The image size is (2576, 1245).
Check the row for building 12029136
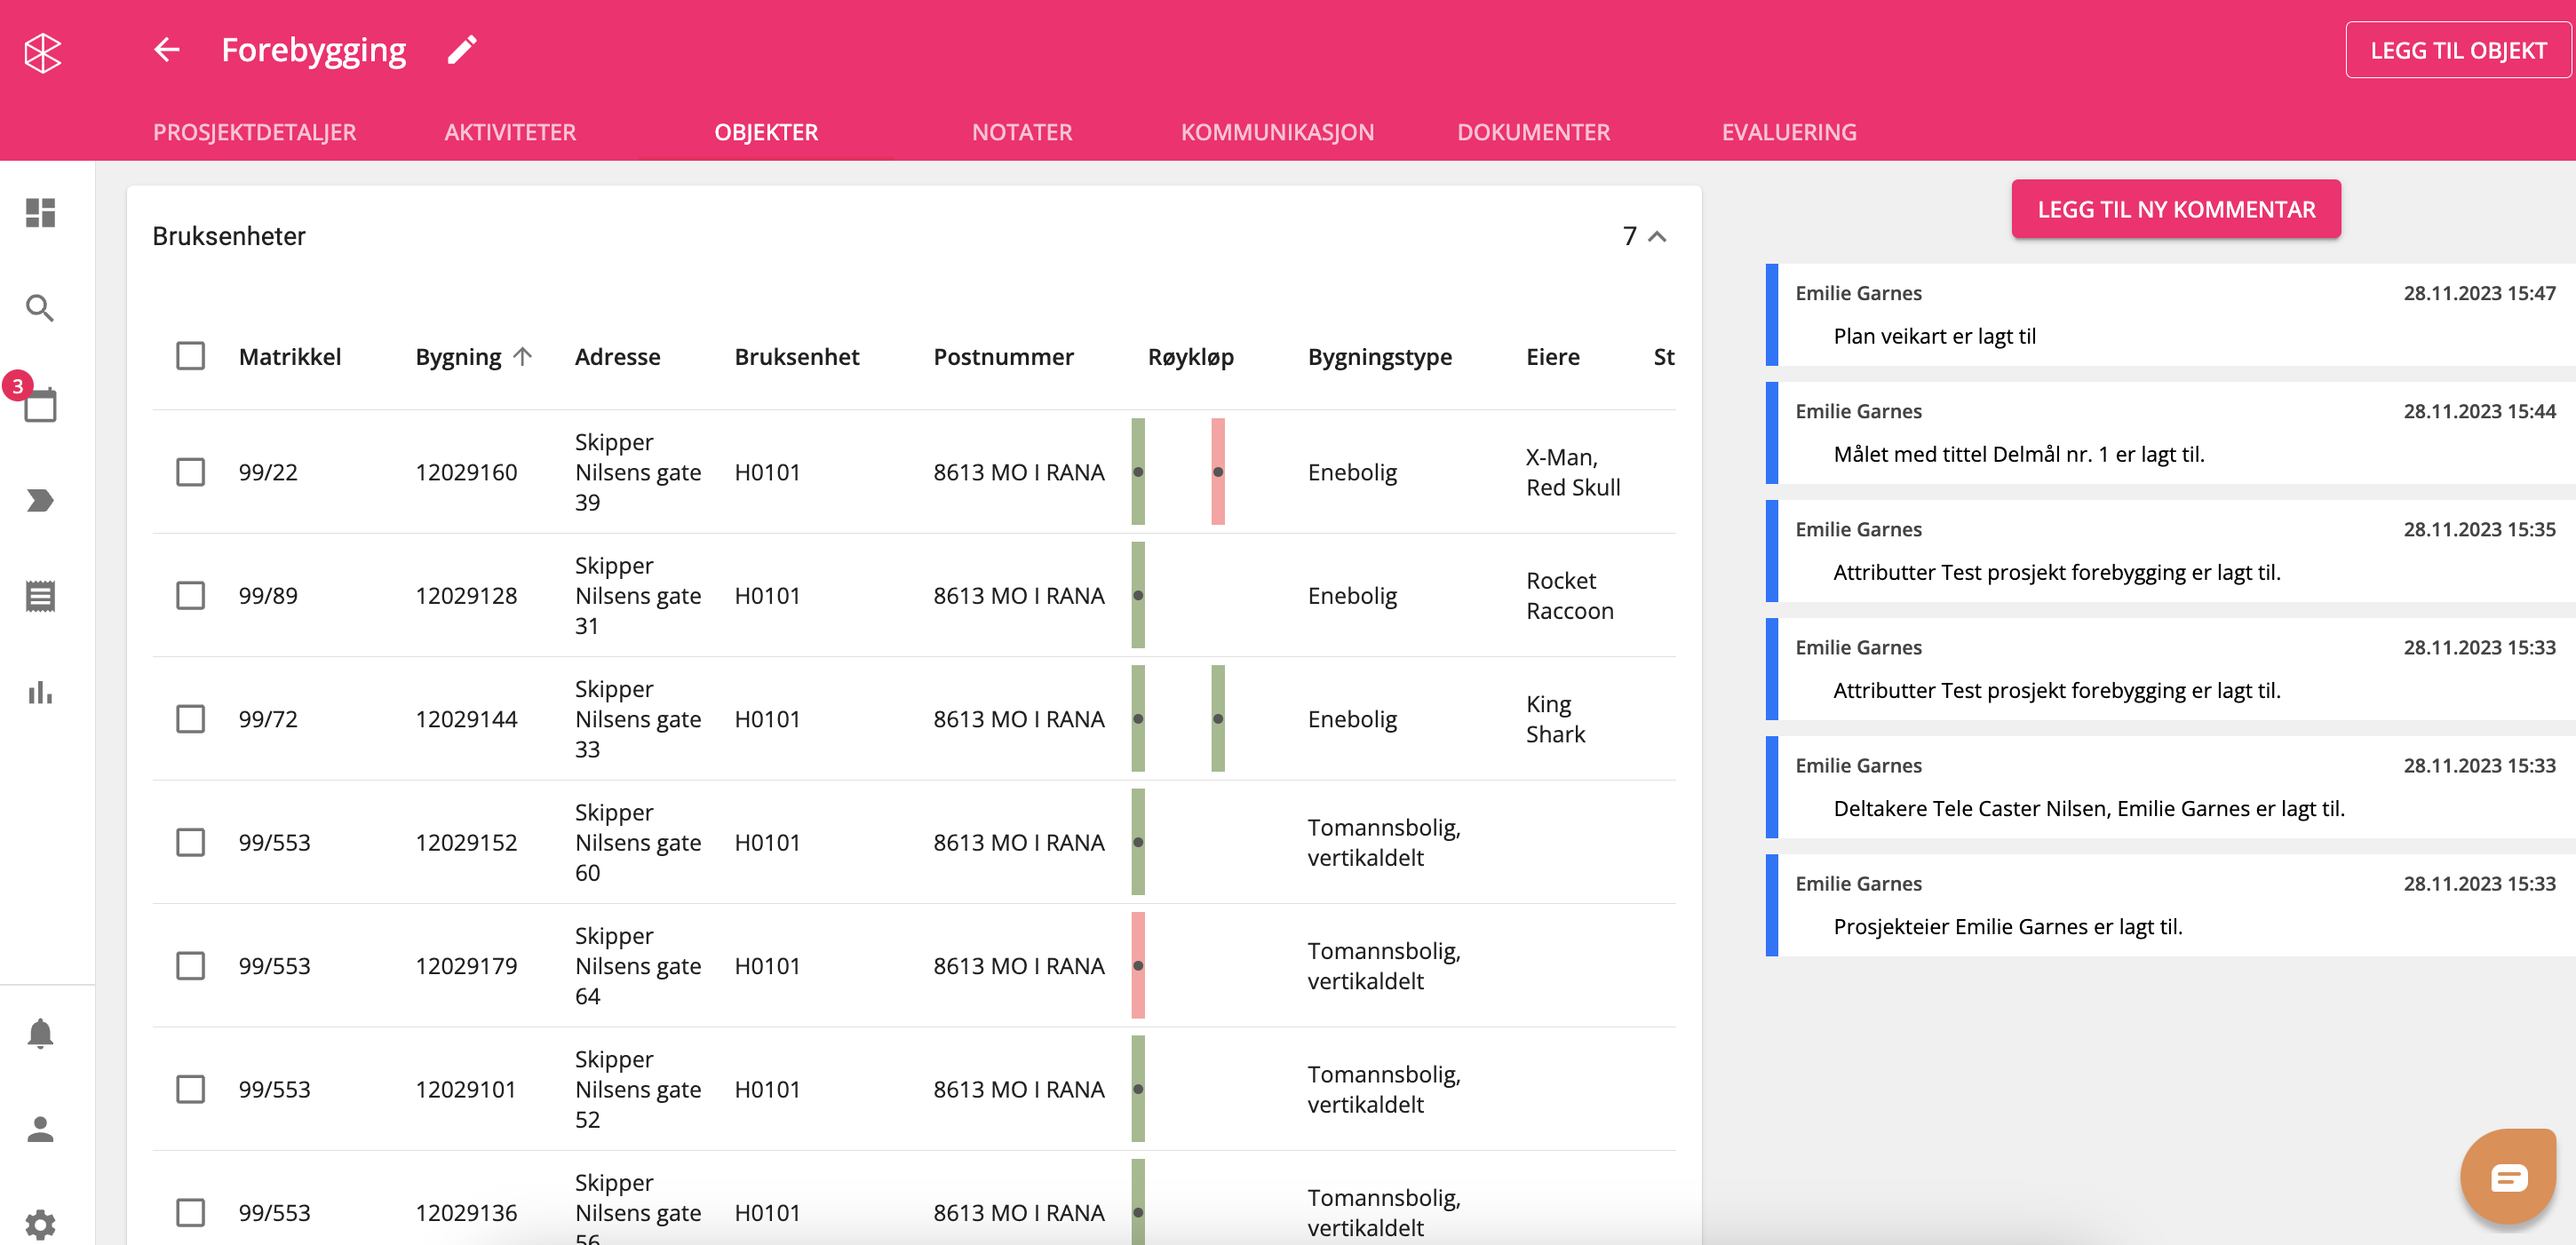[190, 1212]
